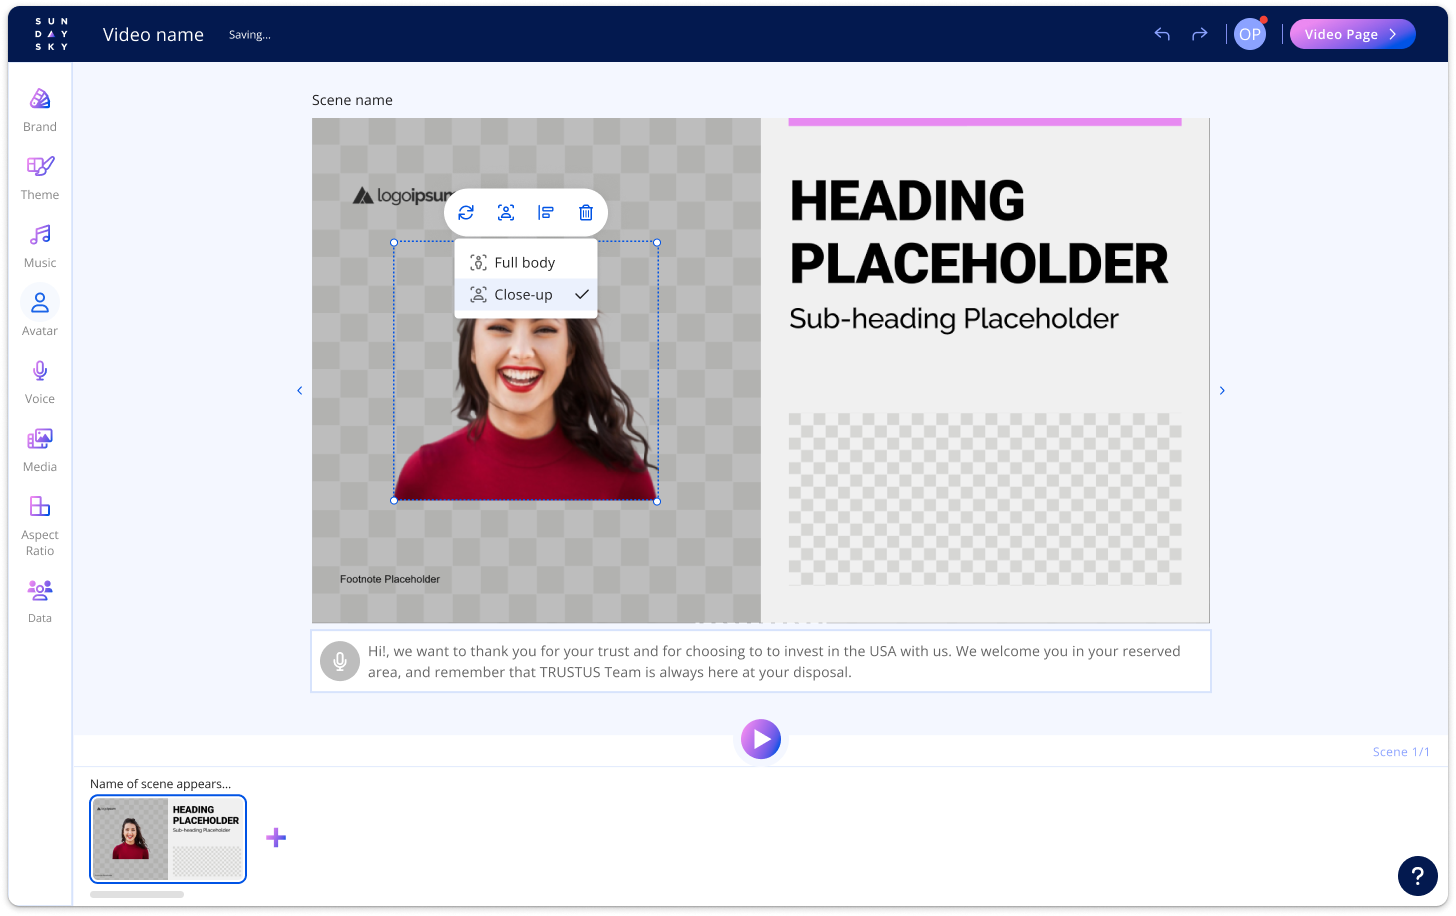Screen dimensions: 1456x916
Task: Open the Music panel
Action: (x=40, y=246)
